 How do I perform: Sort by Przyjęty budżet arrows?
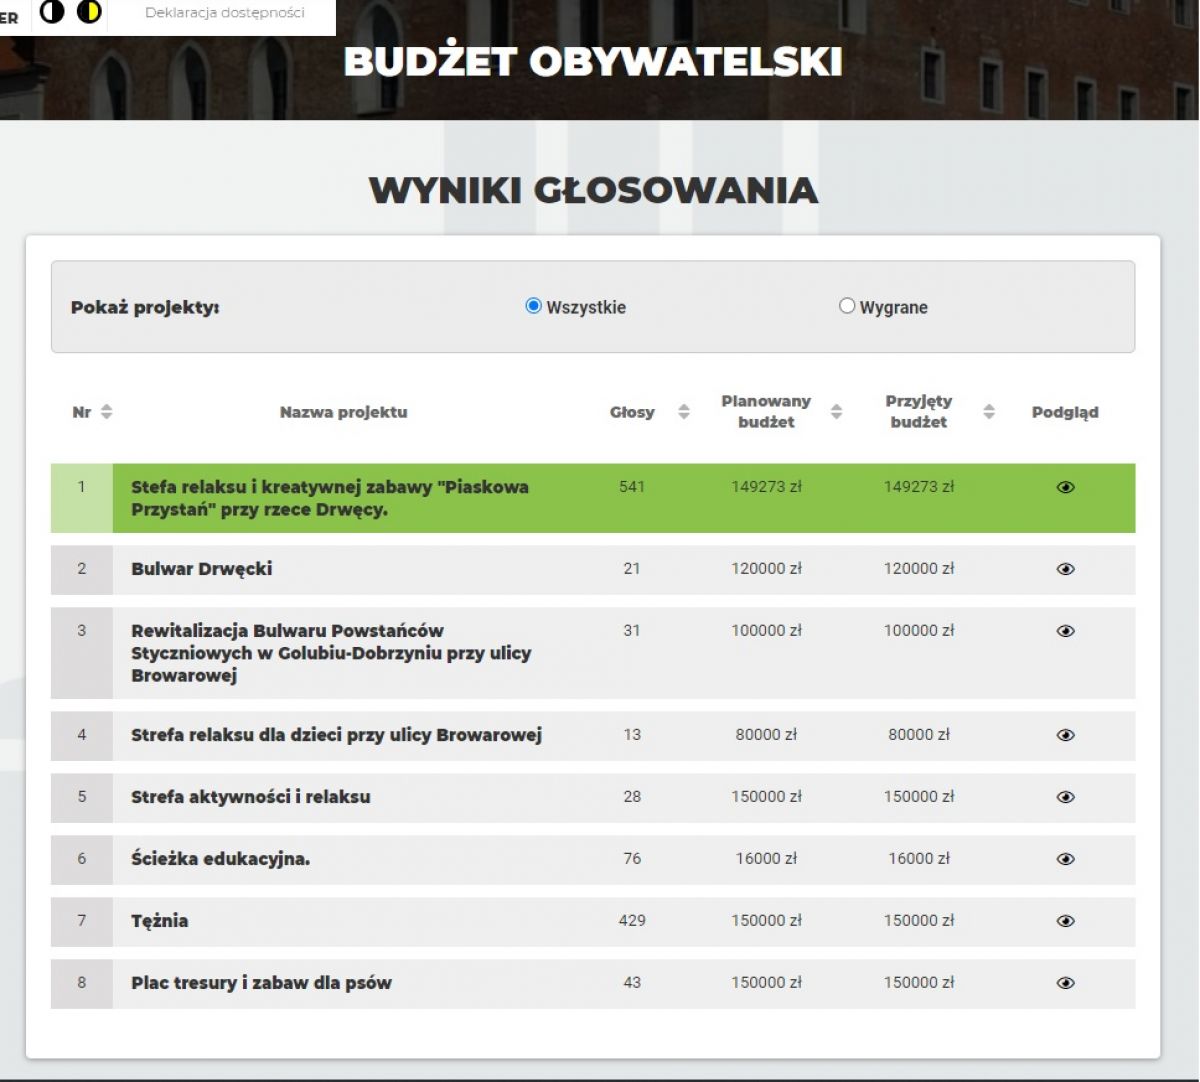(x=989, y=412)
